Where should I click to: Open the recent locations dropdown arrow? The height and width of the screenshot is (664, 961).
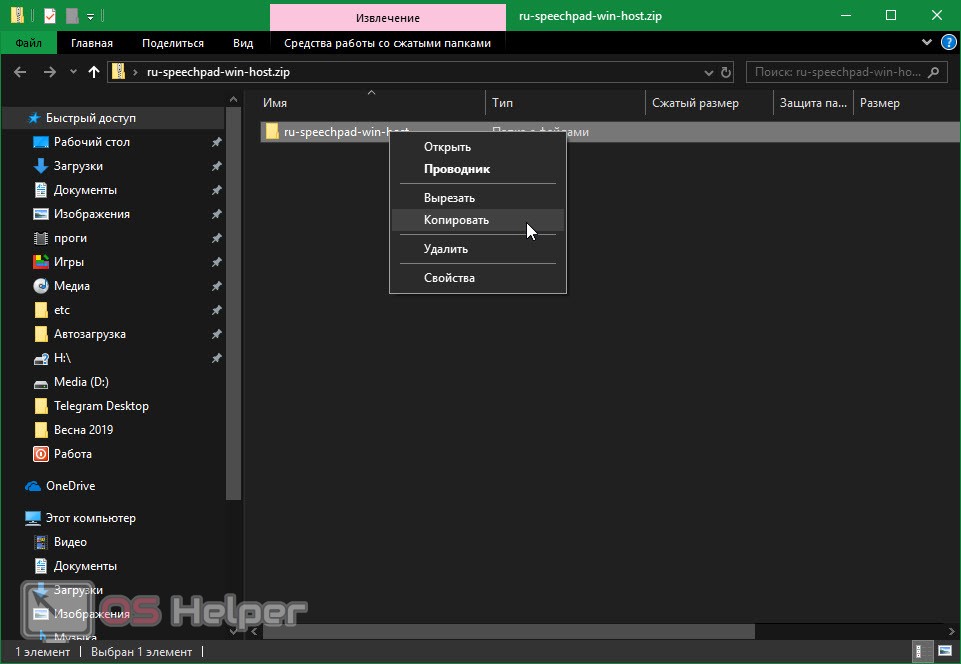71,72
